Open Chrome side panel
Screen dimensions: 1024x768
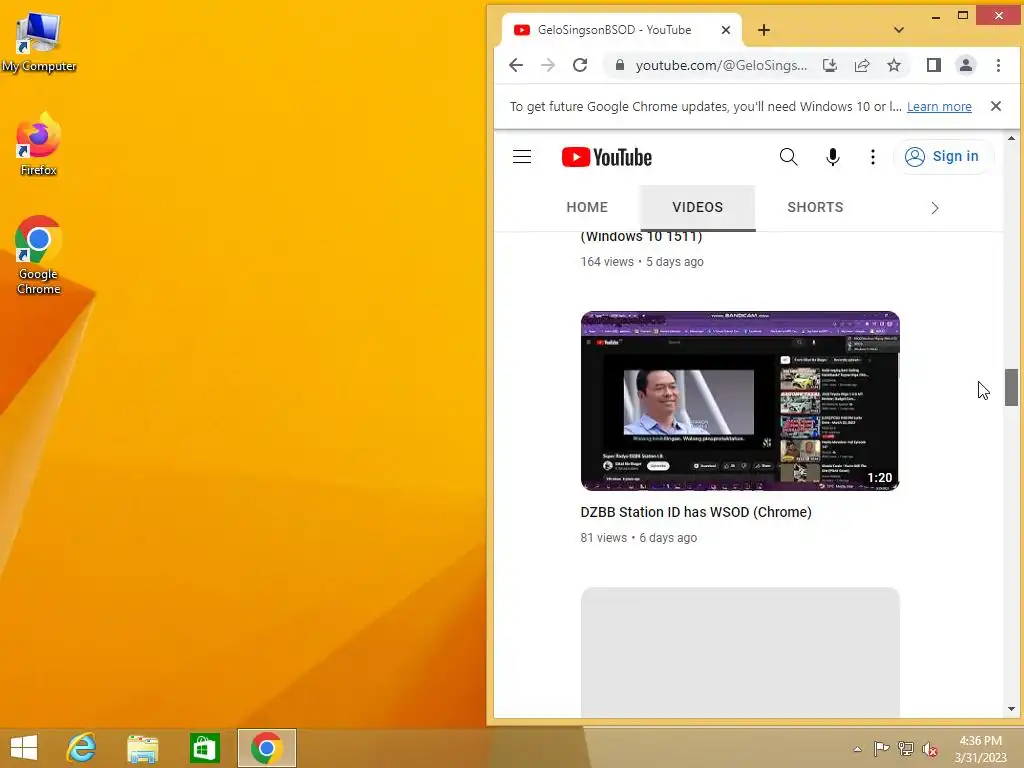click(x=934, y=65)
